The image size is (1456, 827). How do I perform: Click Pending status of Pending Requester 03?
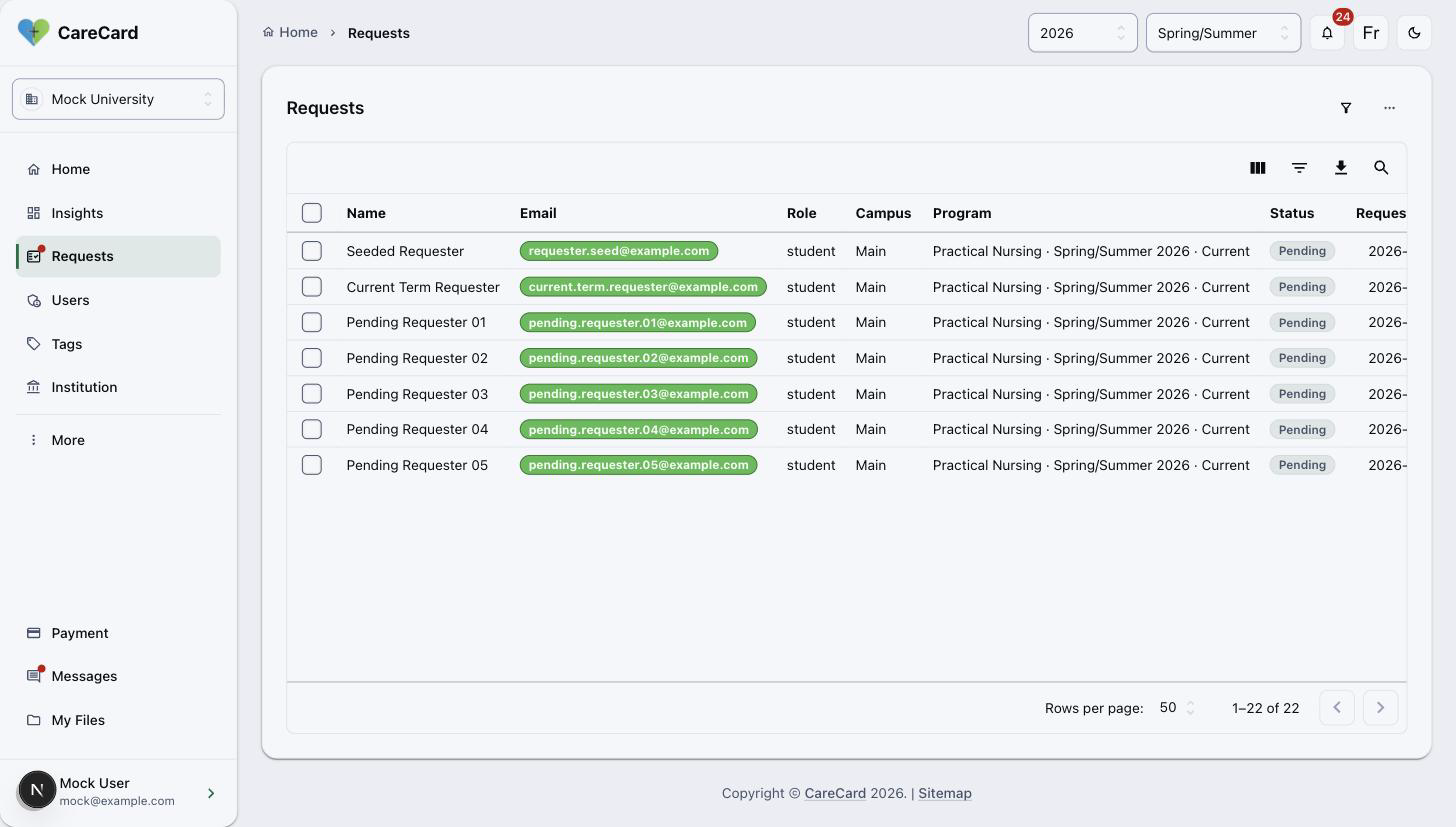point(1302,394)
